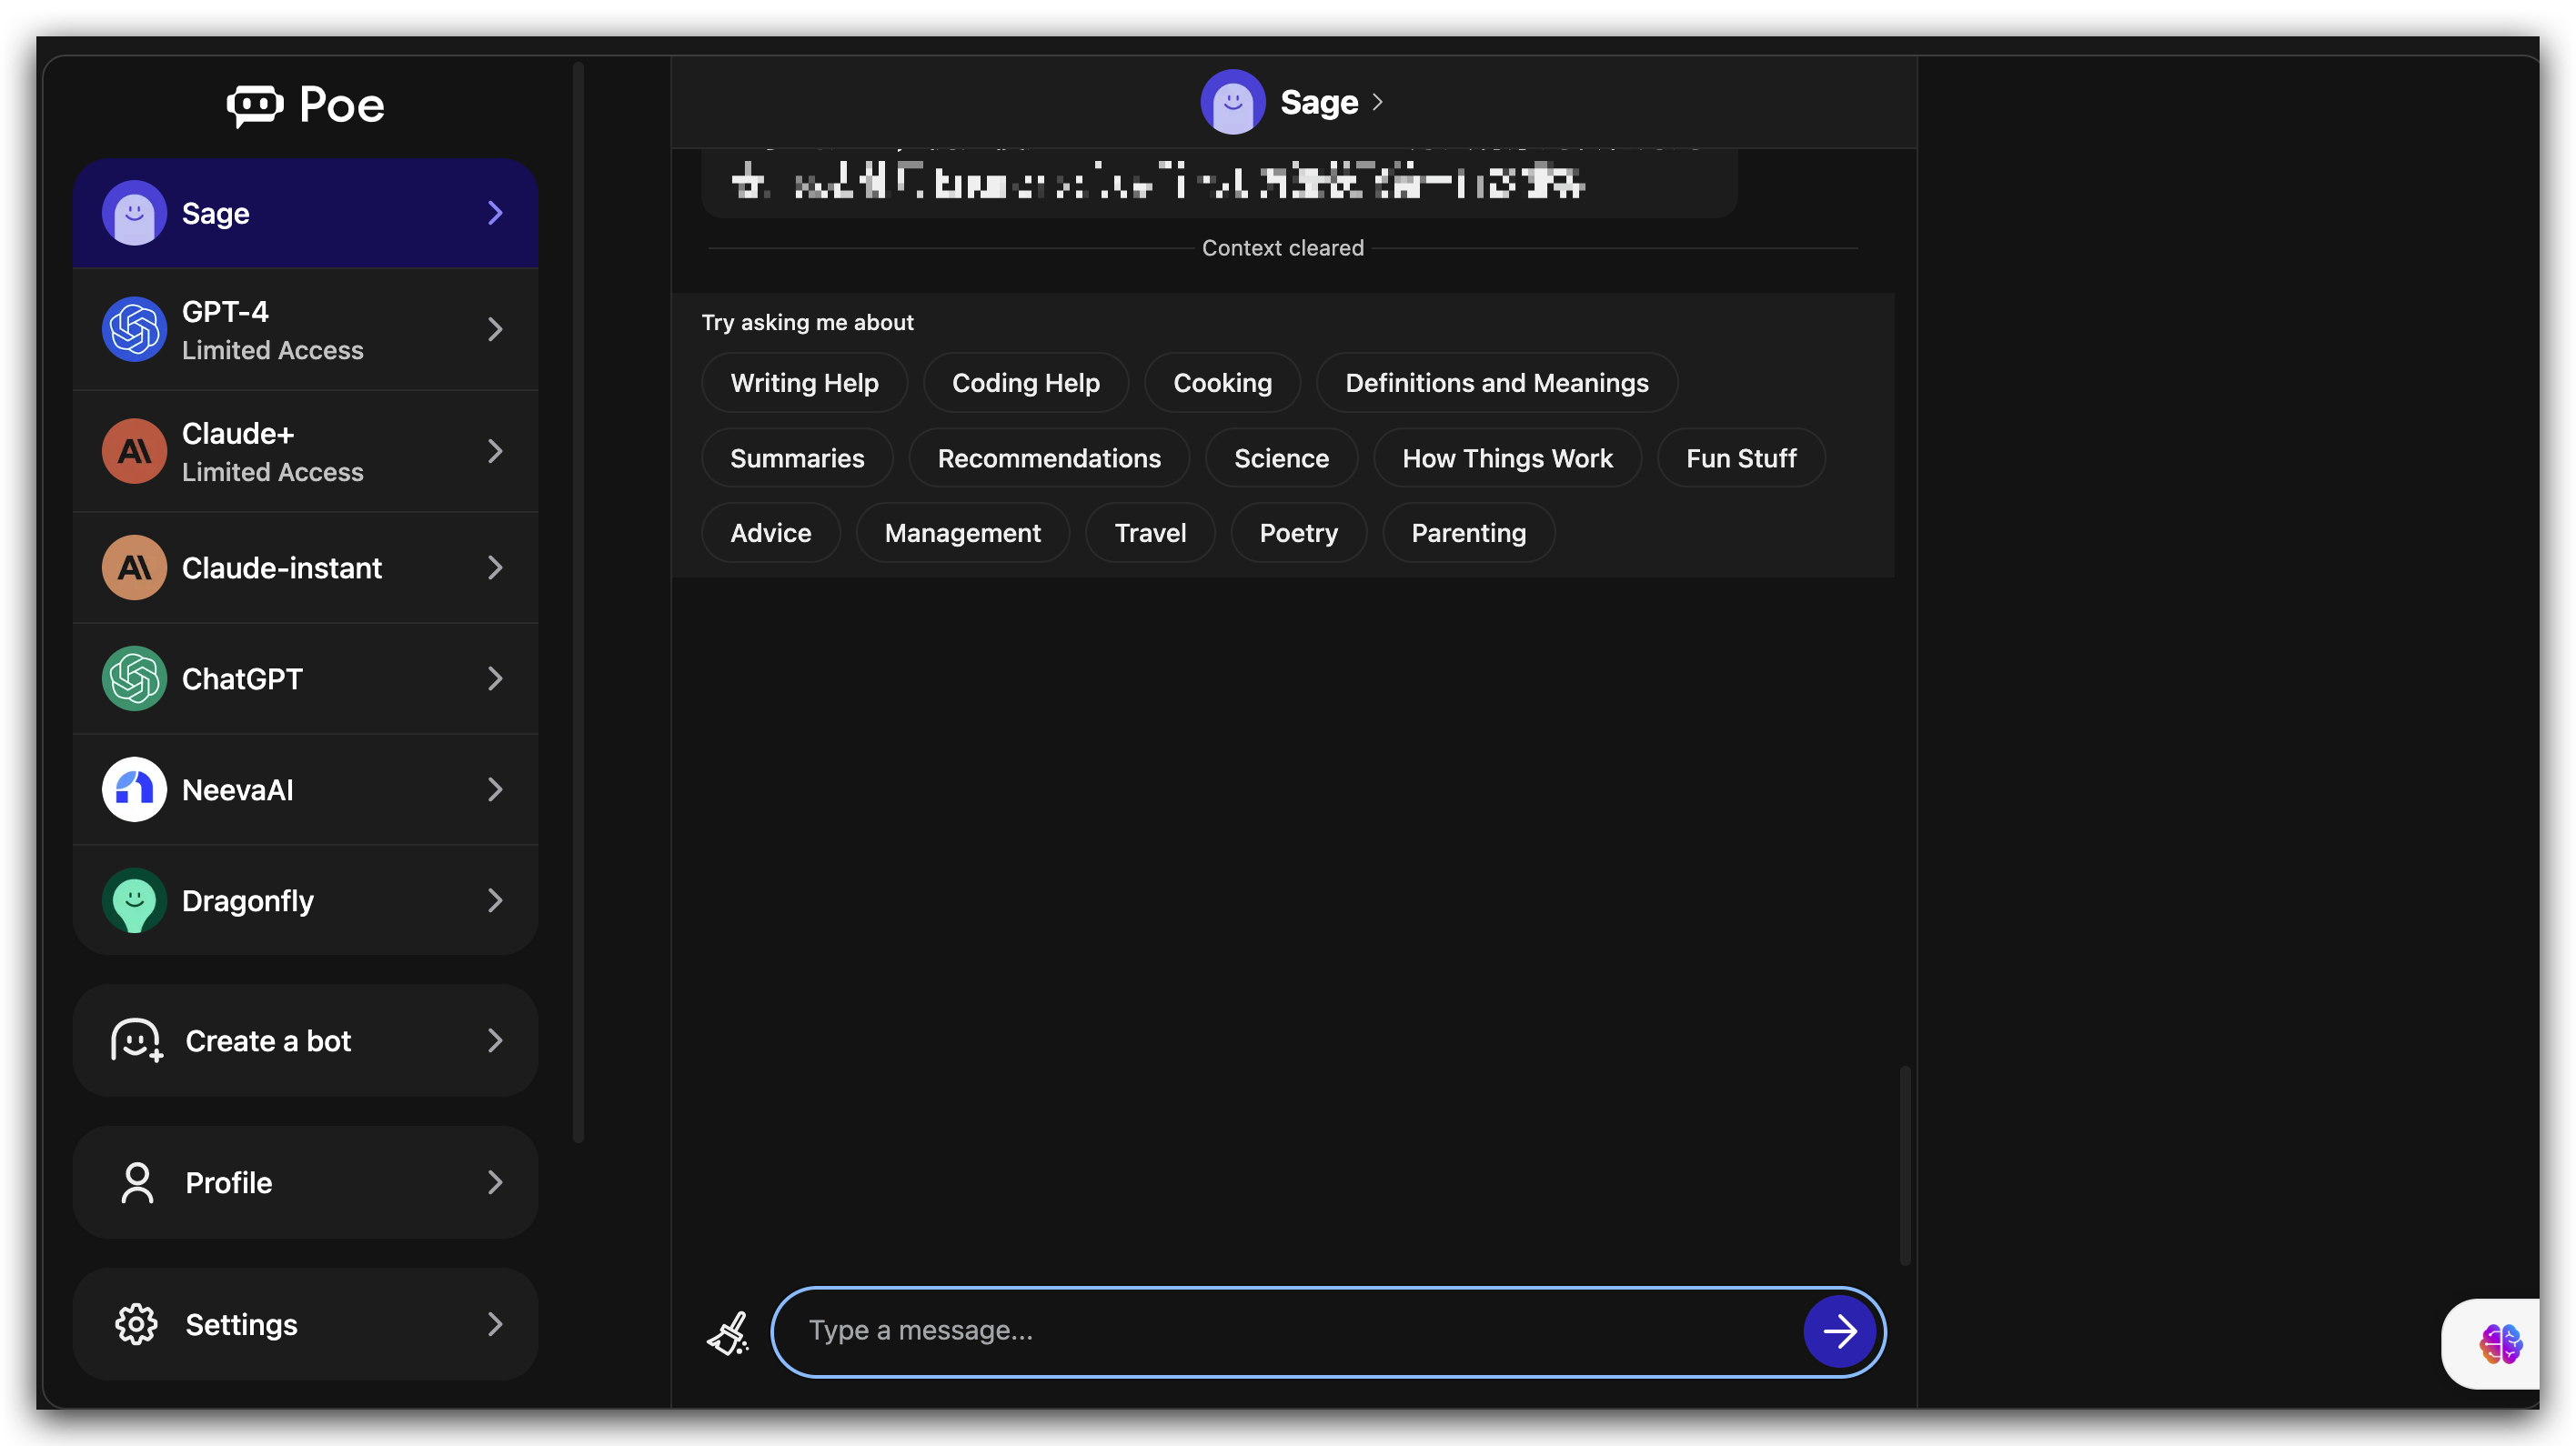Screen dimensions: 2576x1446
Task: Open the Settings page
Action: pyautogui.click(x=306, y=1325)
